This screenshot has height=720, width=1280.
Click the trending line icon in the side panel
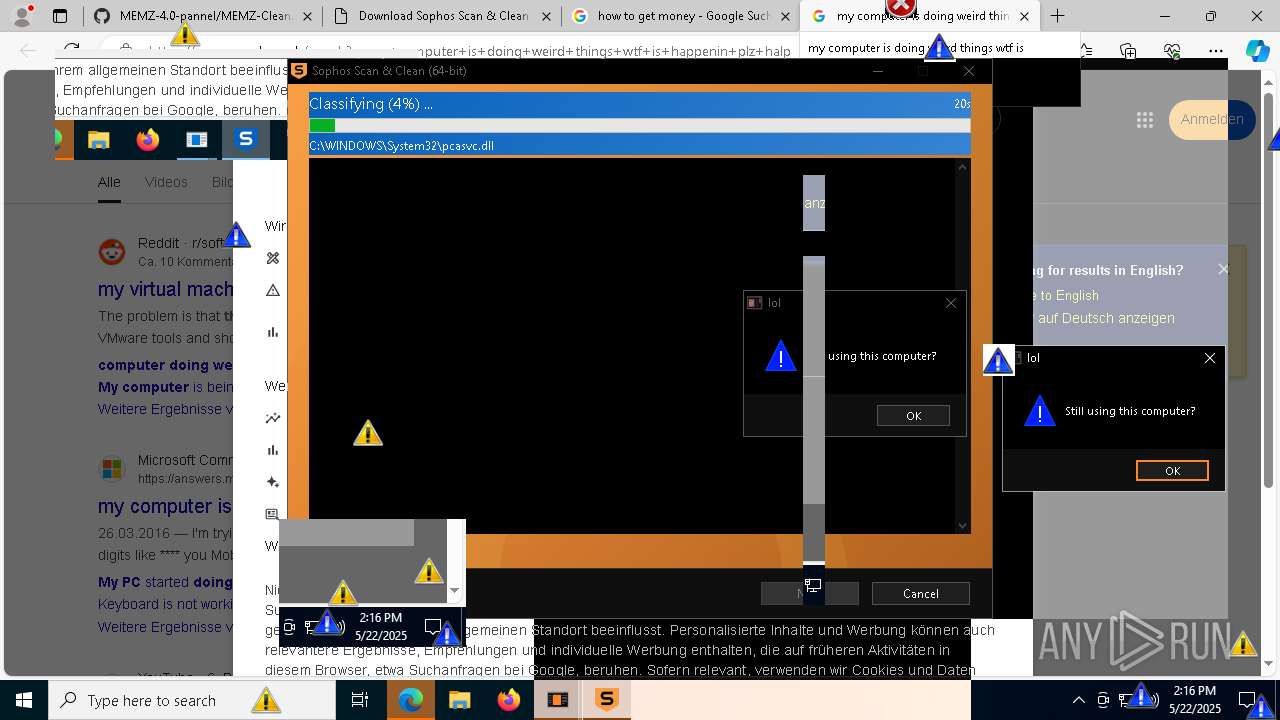point(273,418)
